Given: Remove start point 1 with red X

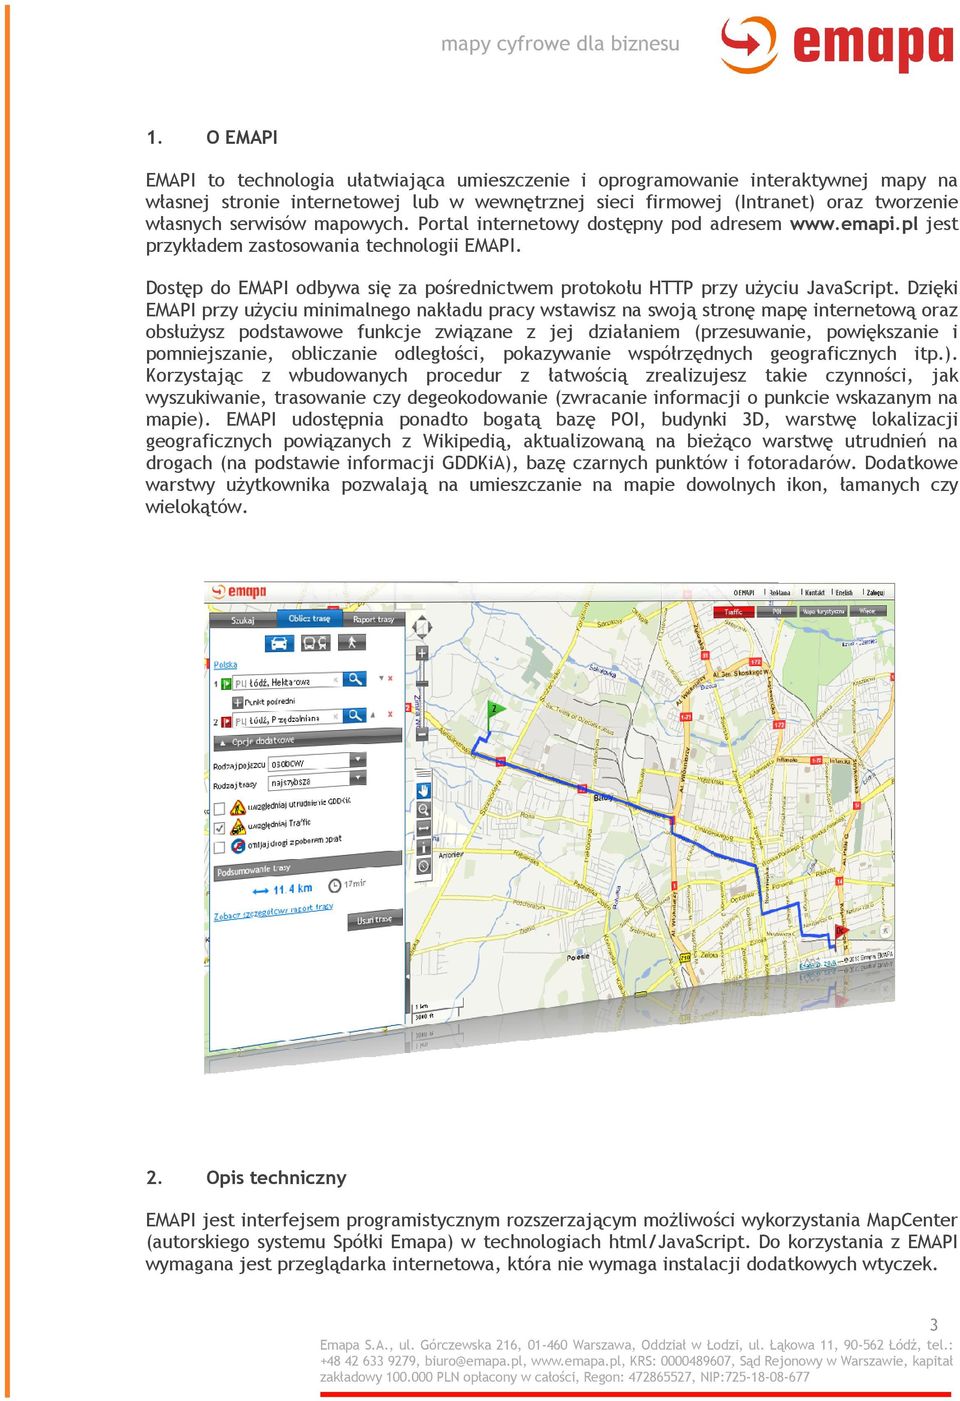Looking at the screenshot, I should 390,678.
